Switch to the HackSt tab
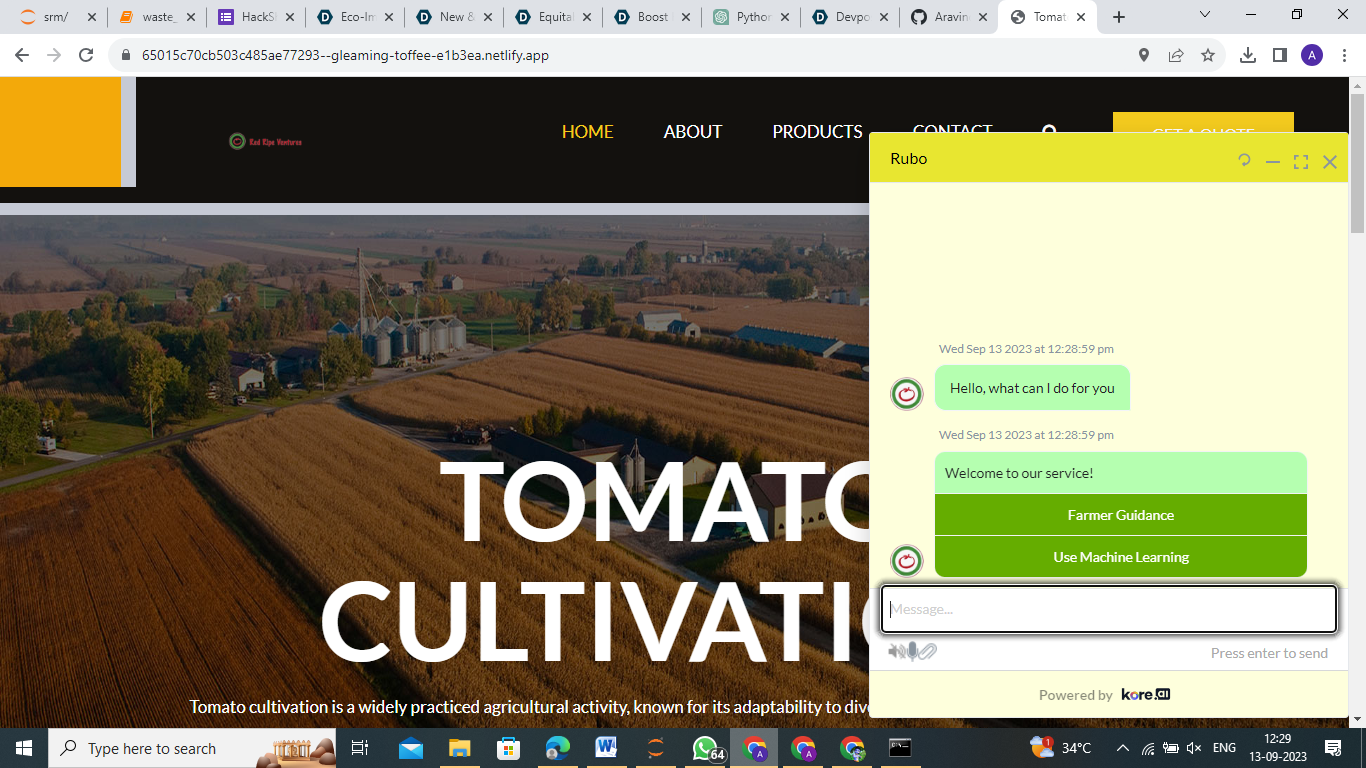Viewport: 1366px width, 768px height. click(254, 17)
